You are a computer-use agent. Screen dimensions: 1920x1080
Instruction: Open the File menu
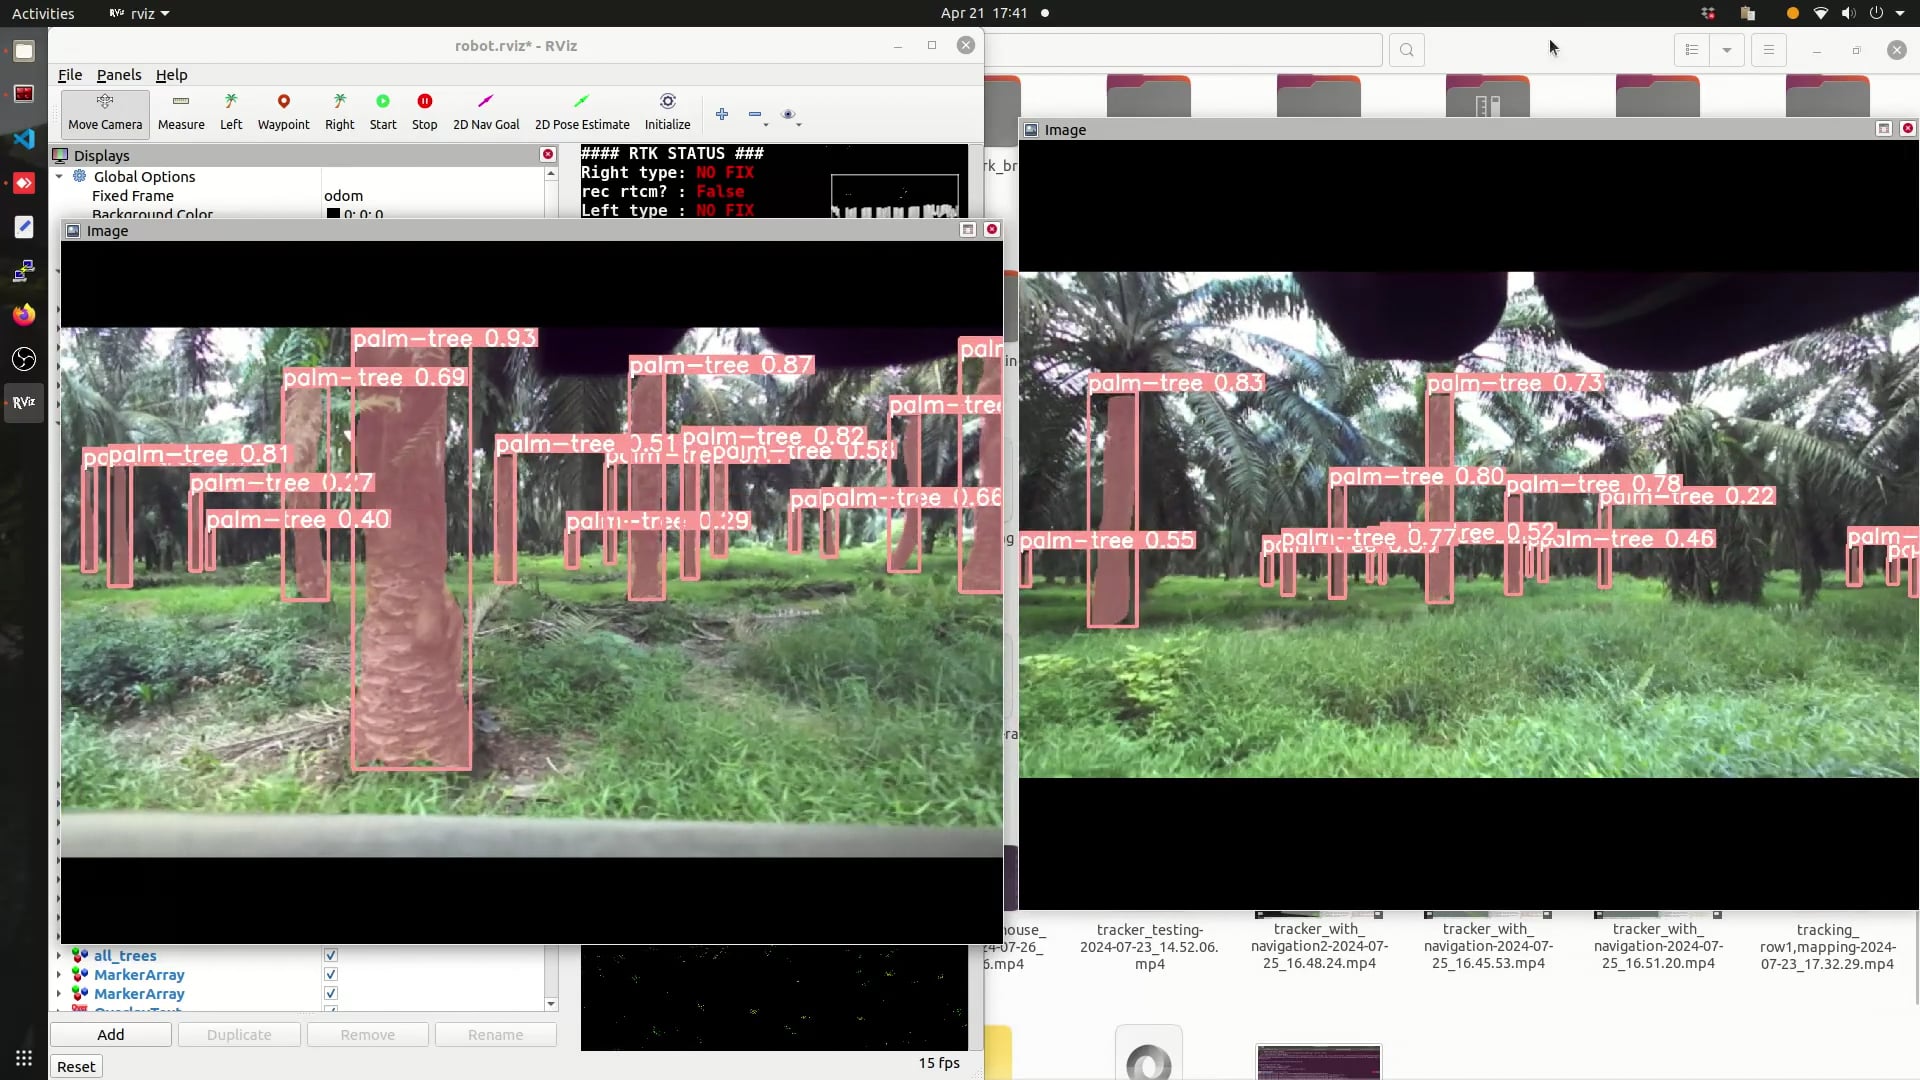coord(70,75)
